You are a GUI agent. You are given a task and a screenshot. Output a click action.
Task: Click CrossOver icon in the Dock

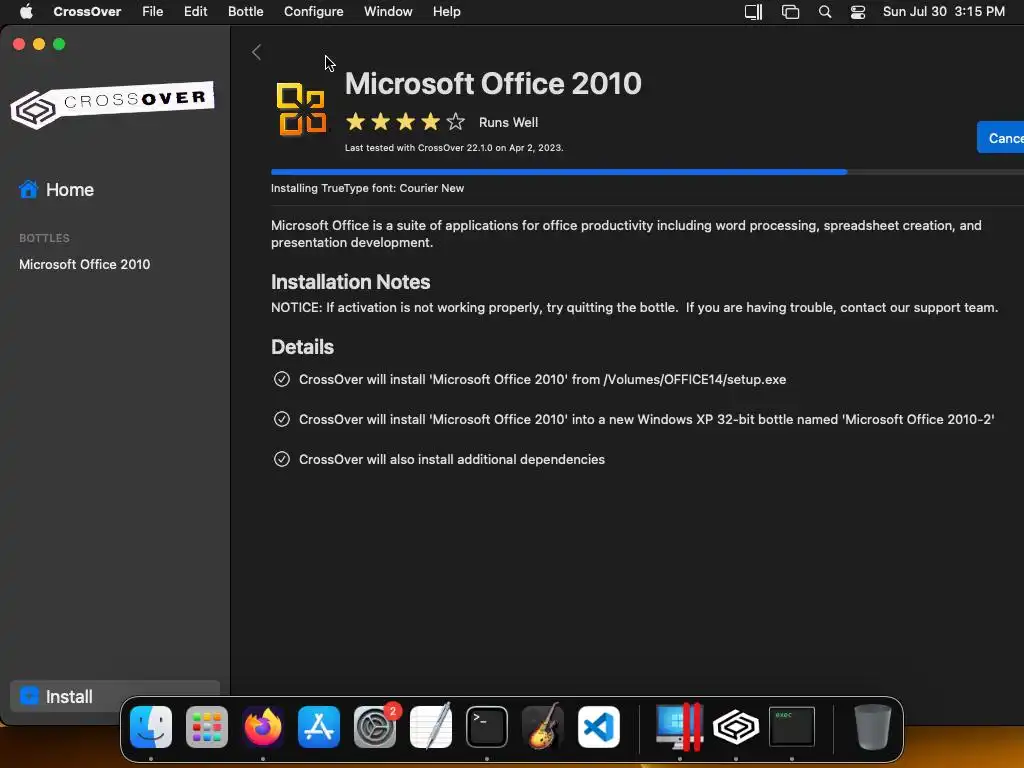coord(736,727)
